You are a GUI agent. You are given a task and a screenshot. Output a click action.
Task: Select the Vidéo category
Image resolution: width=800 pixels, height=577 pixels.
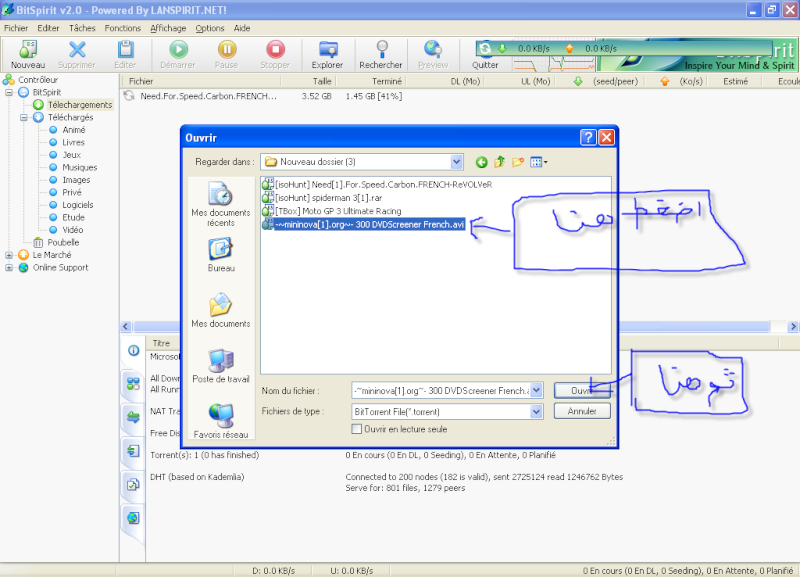[x=72, y=230]
